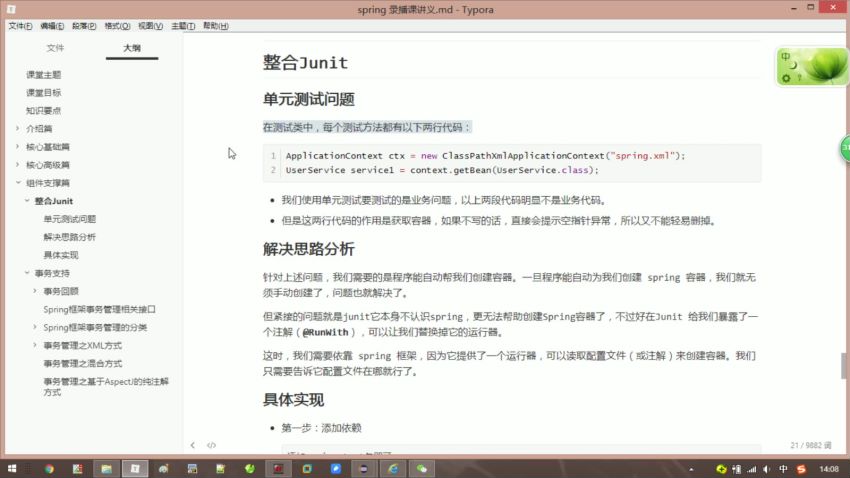Go to Spring框架事务管理相关接口 outline entry
The image size is (850, 478).
100,309
